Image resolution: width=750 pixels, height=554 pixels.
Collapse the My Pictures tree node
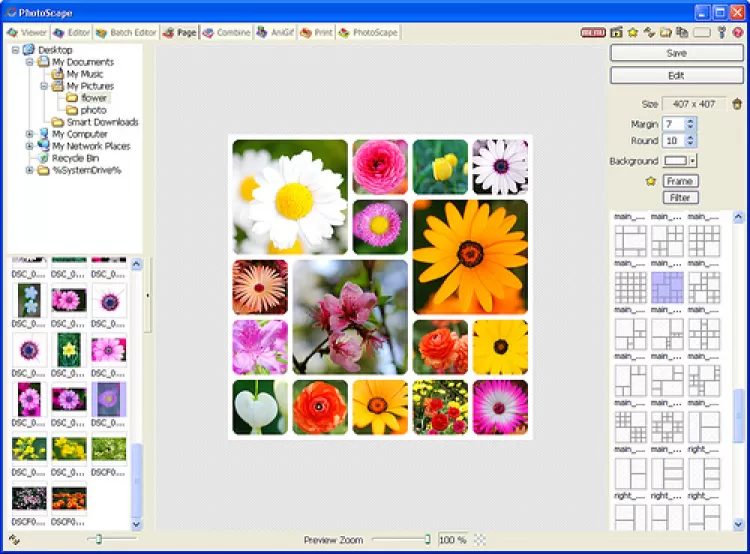coord(44,86)
